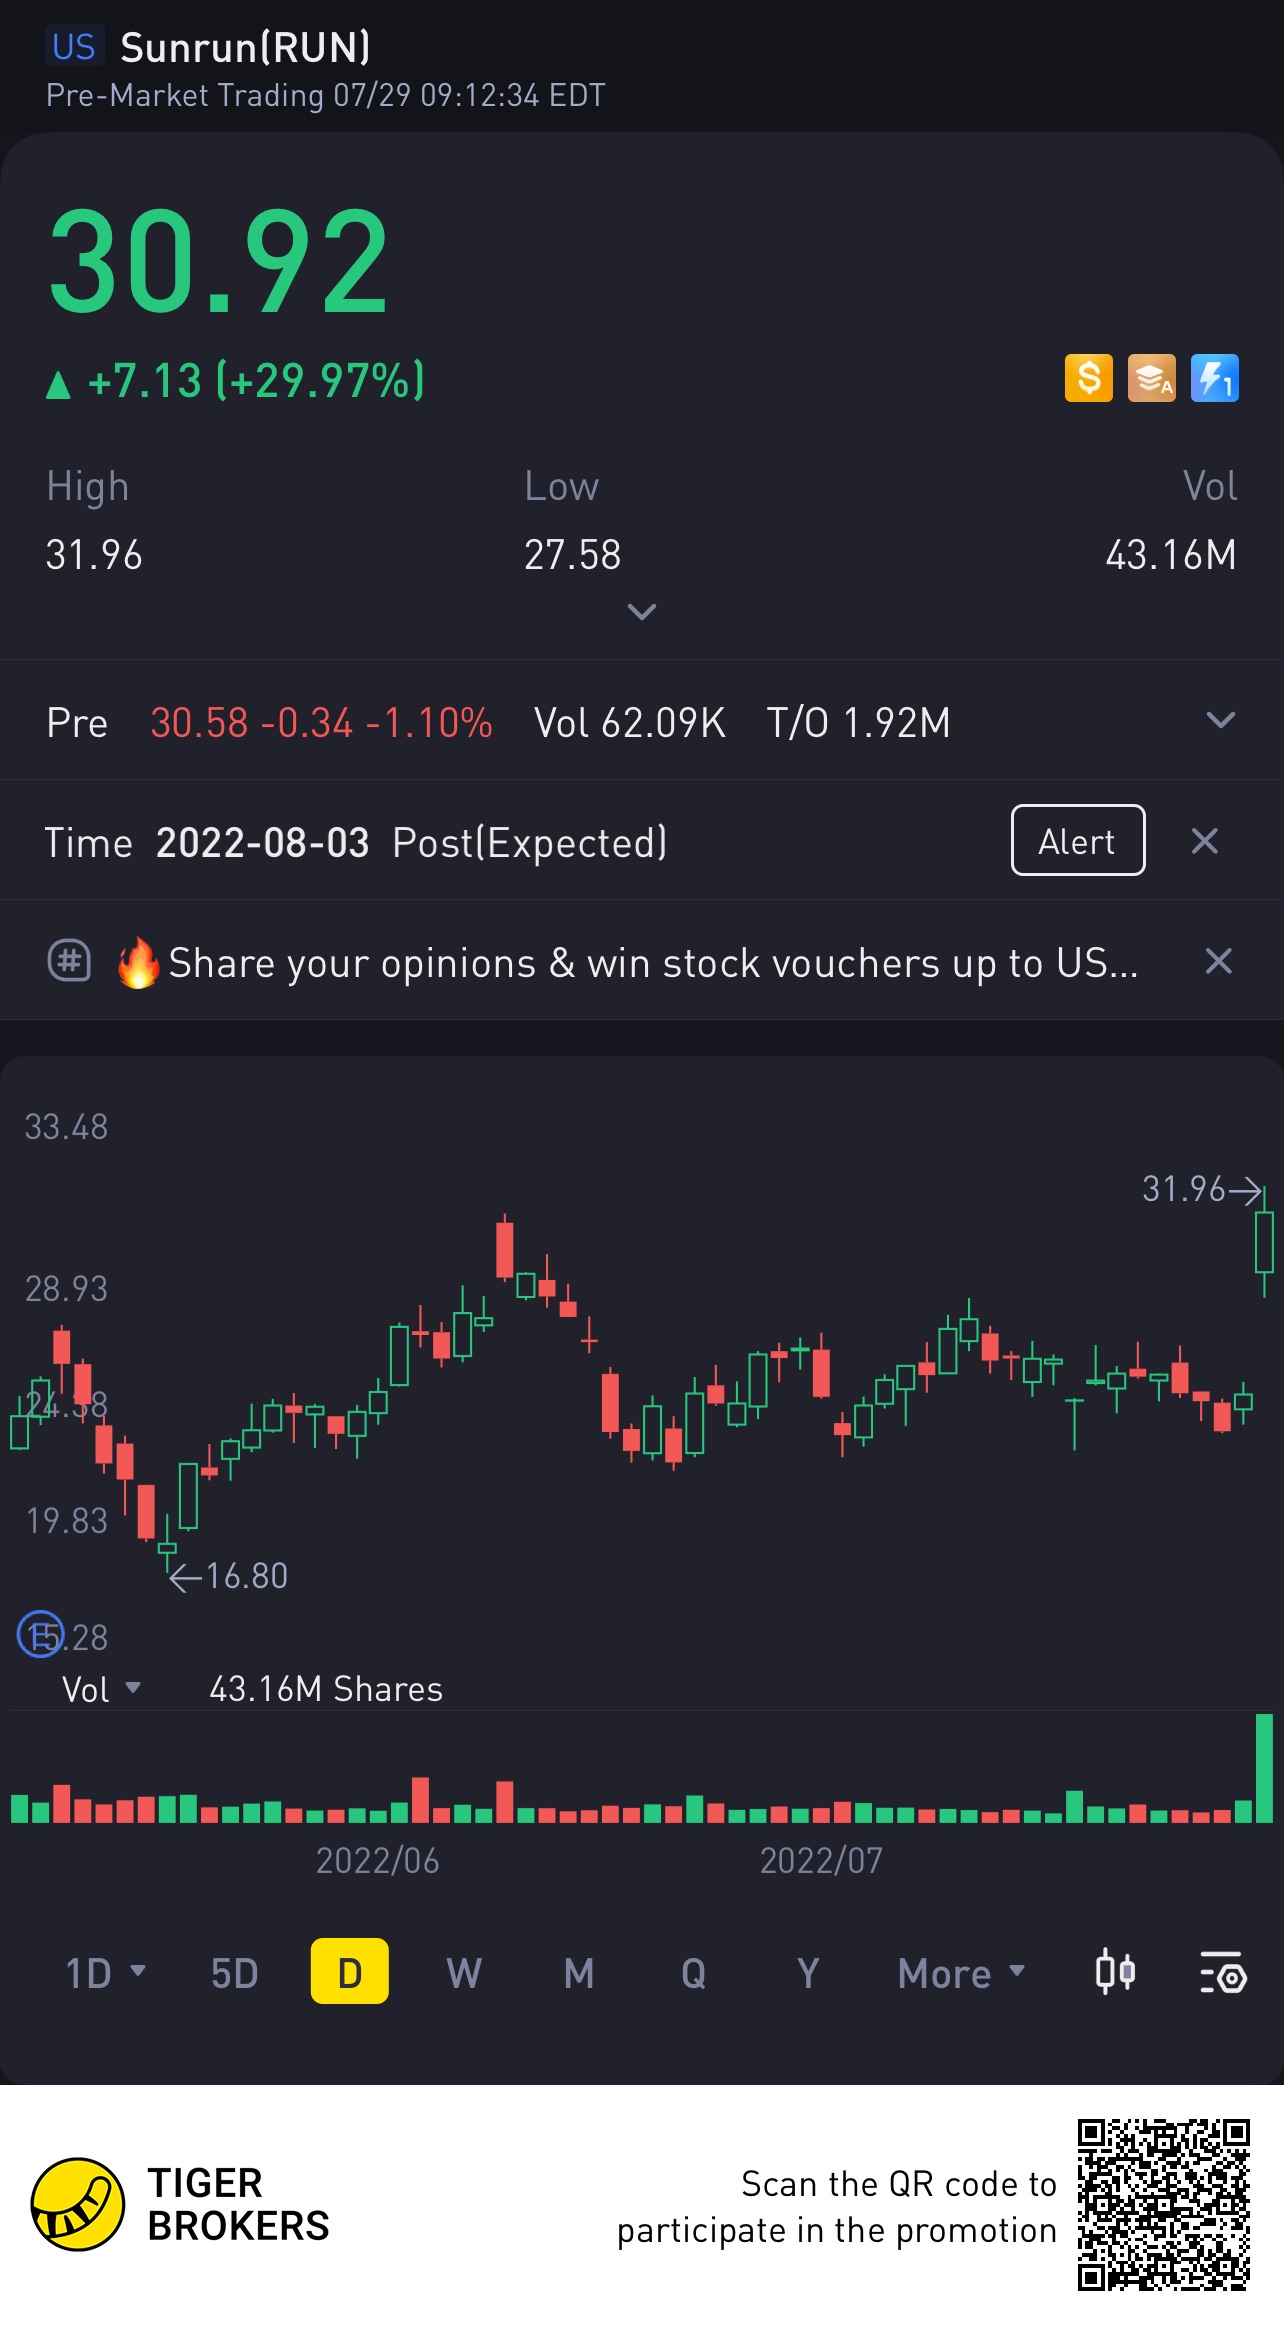Viewport: 1284px width, 2325px height.
Task: Expand quote details chevron below Low
Action: [641, 611]
